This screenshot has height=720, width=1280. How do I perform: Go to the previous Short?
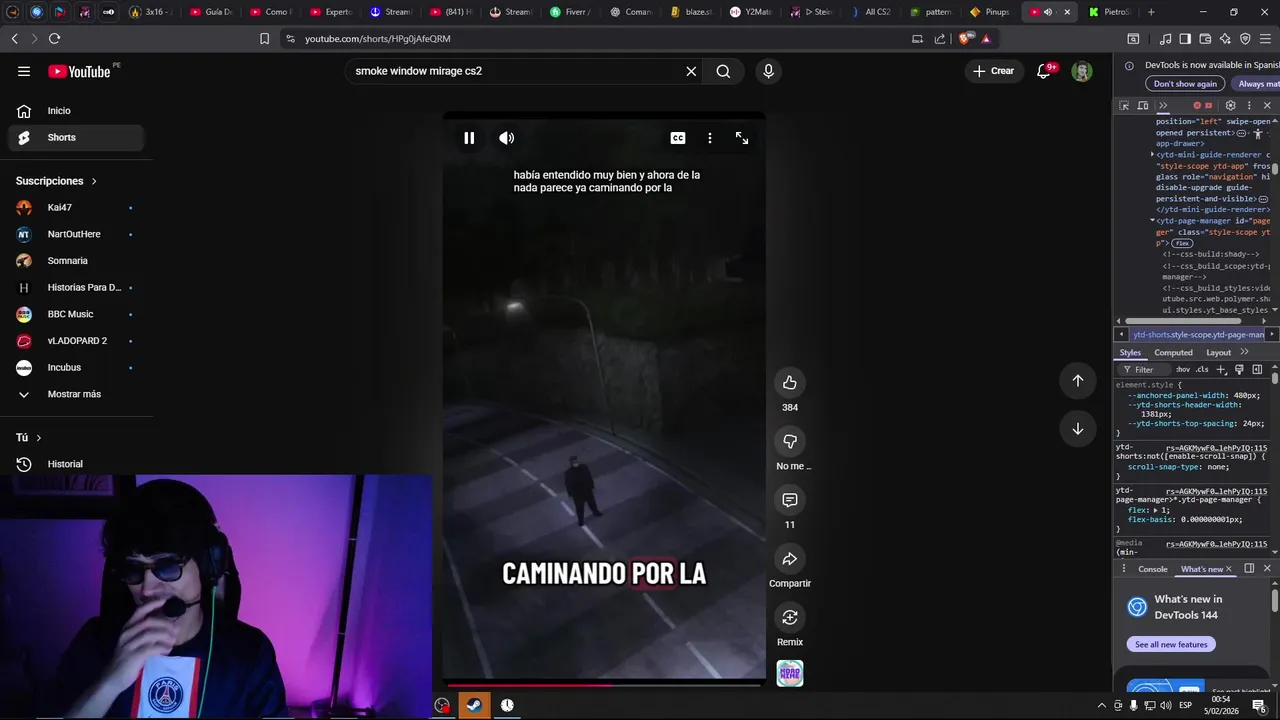[x=1078, y=380]
